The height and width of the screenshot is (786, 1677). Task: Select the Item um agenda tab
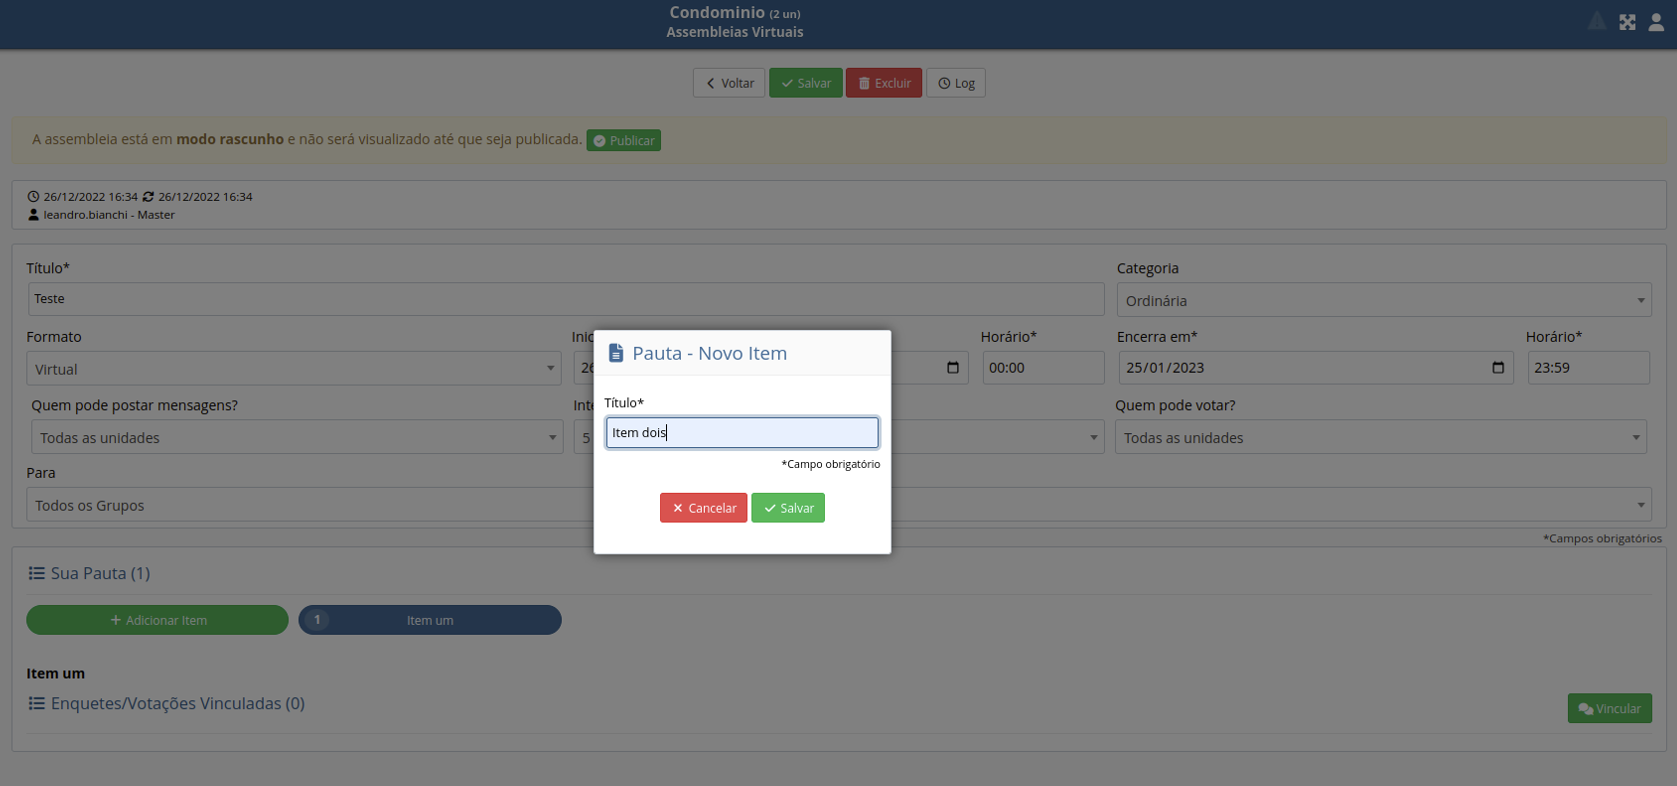[430, 620]
